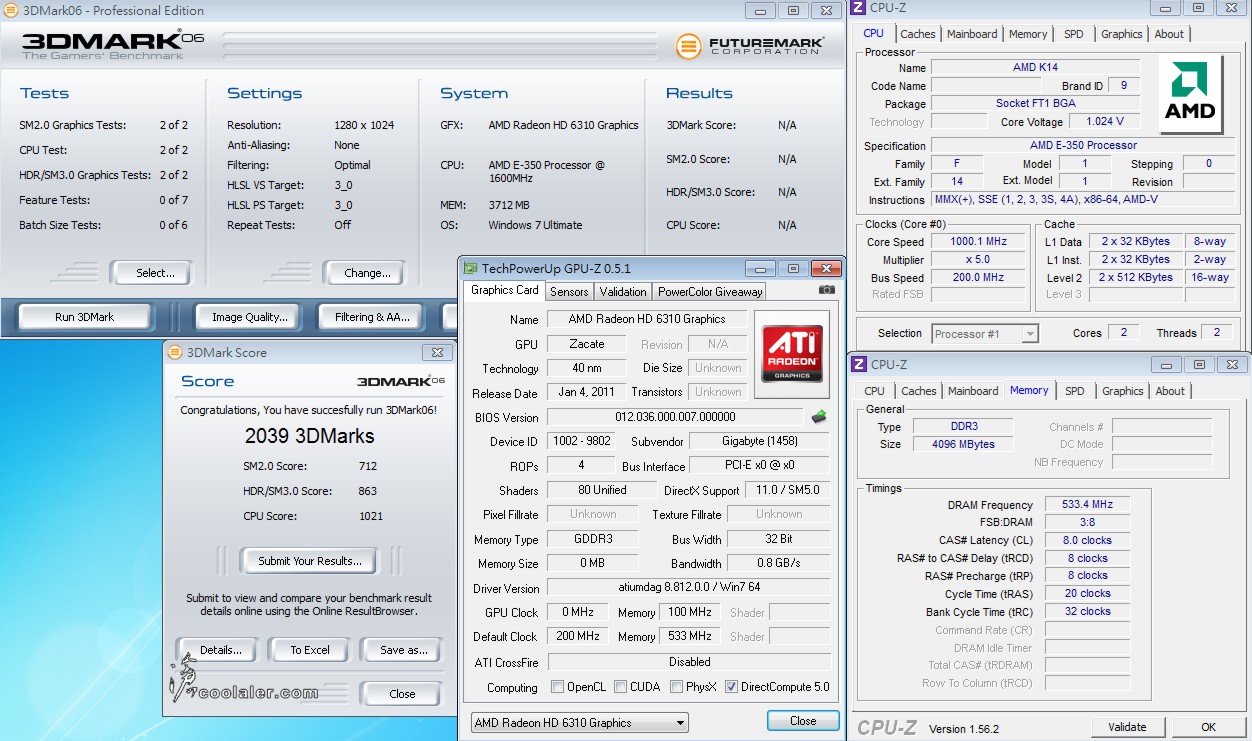This screenshot has height=741, width=1252.
Task: Enable the CUDA checkbox
Action: click(621, 687)
